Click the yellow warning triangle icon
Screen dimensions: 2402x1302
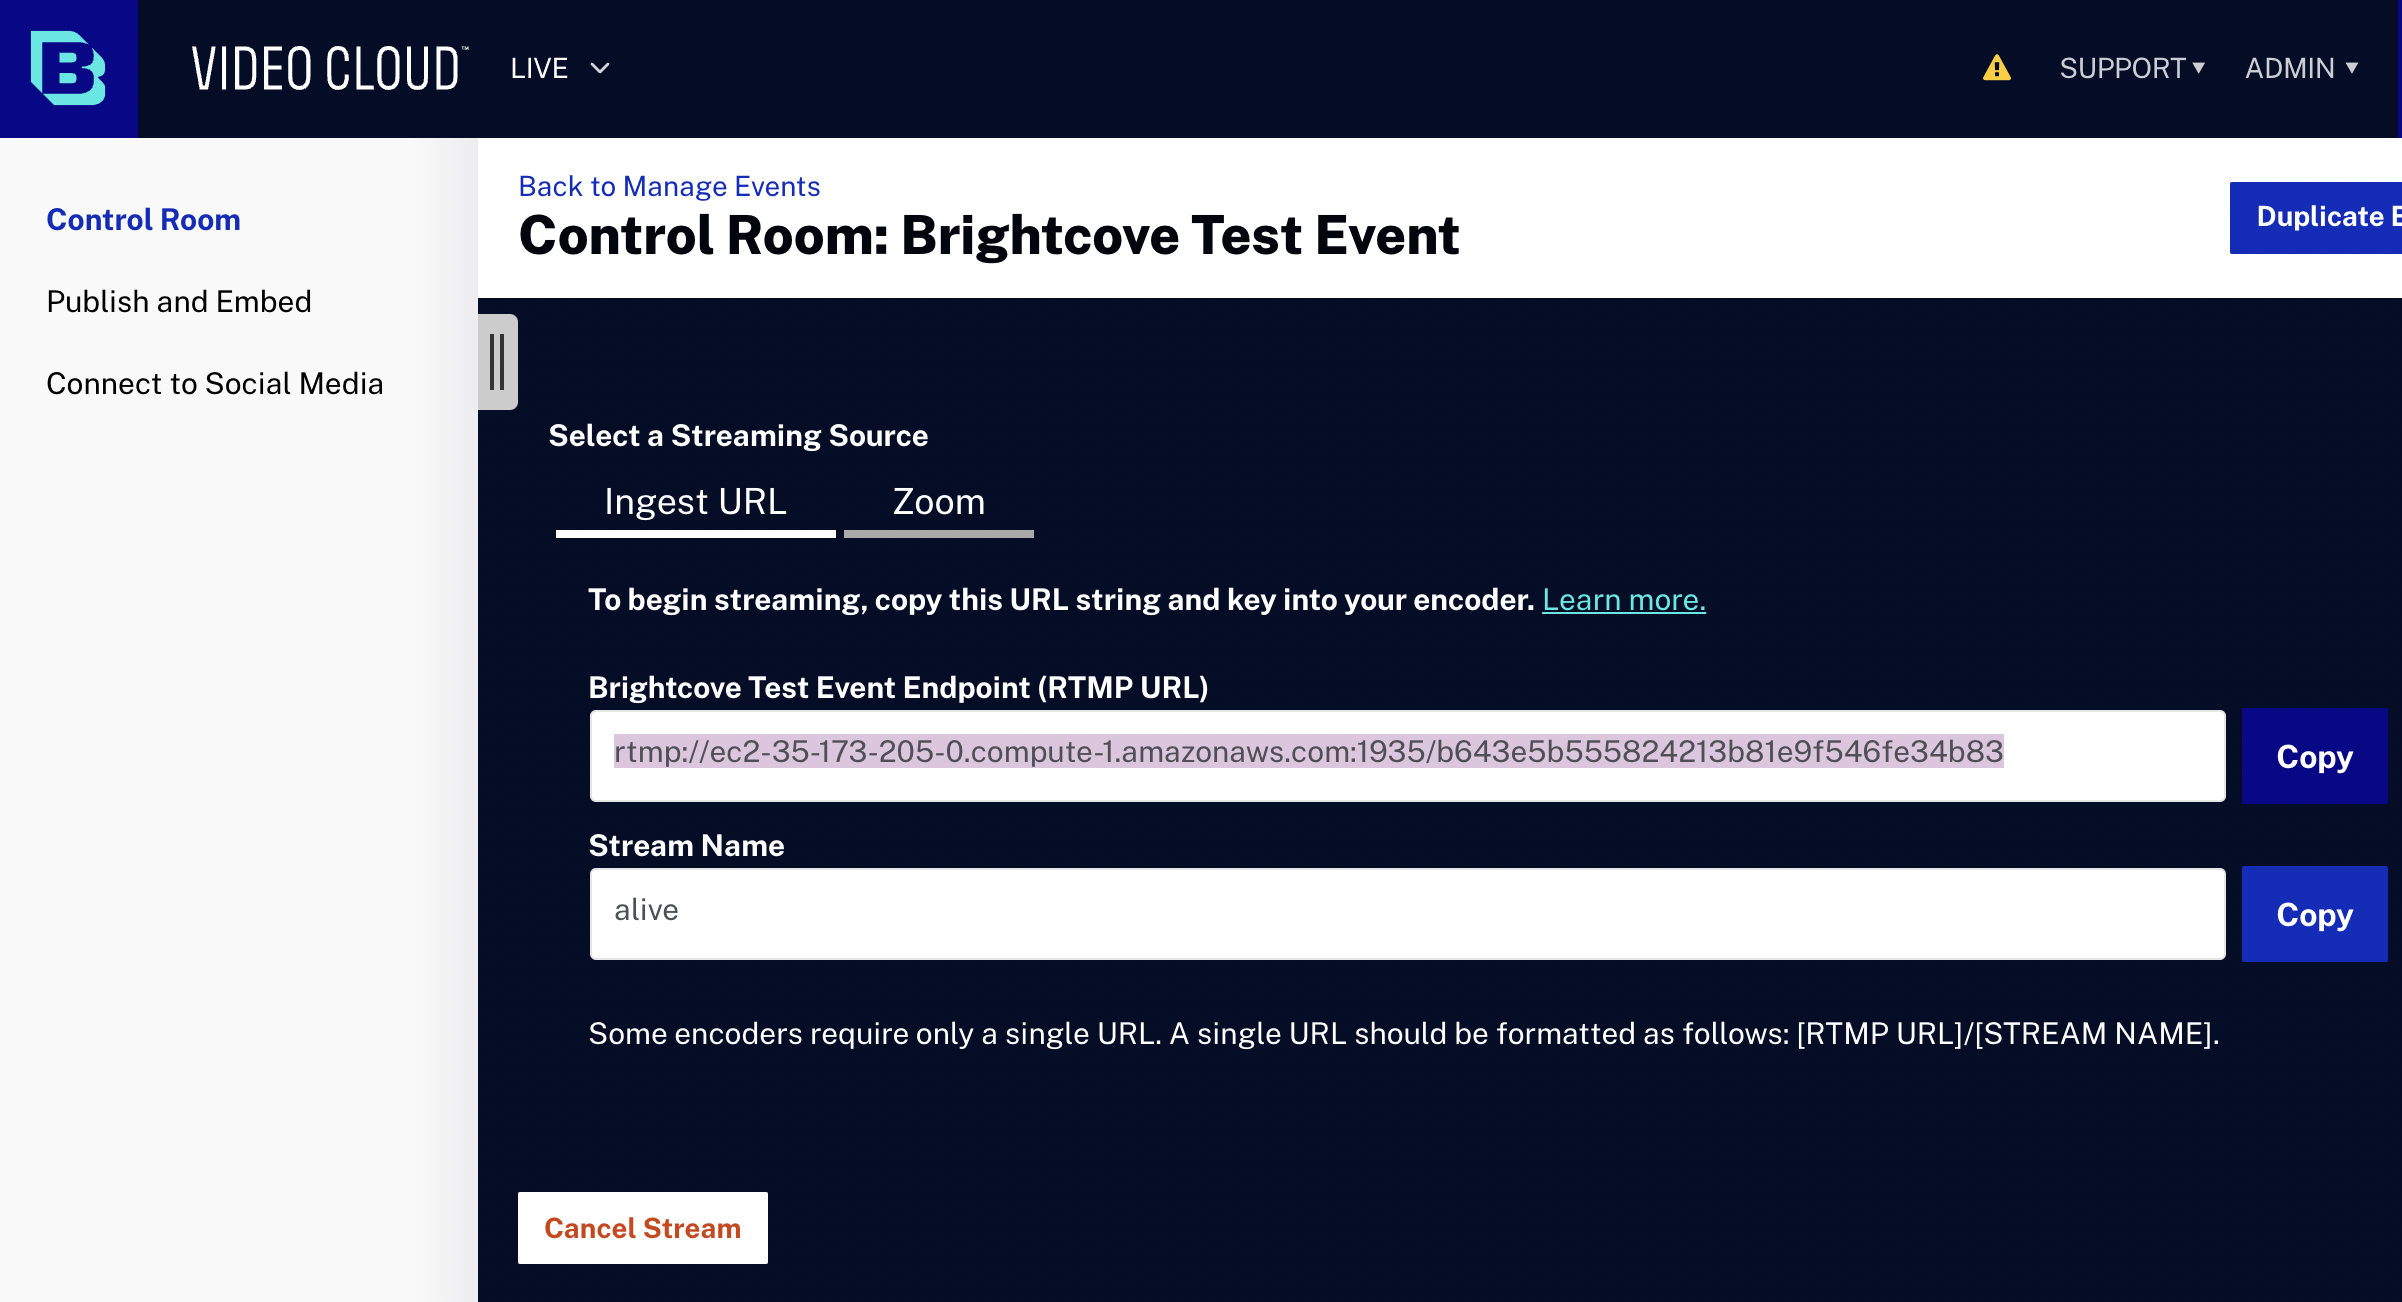click(x=1996, y=68)
